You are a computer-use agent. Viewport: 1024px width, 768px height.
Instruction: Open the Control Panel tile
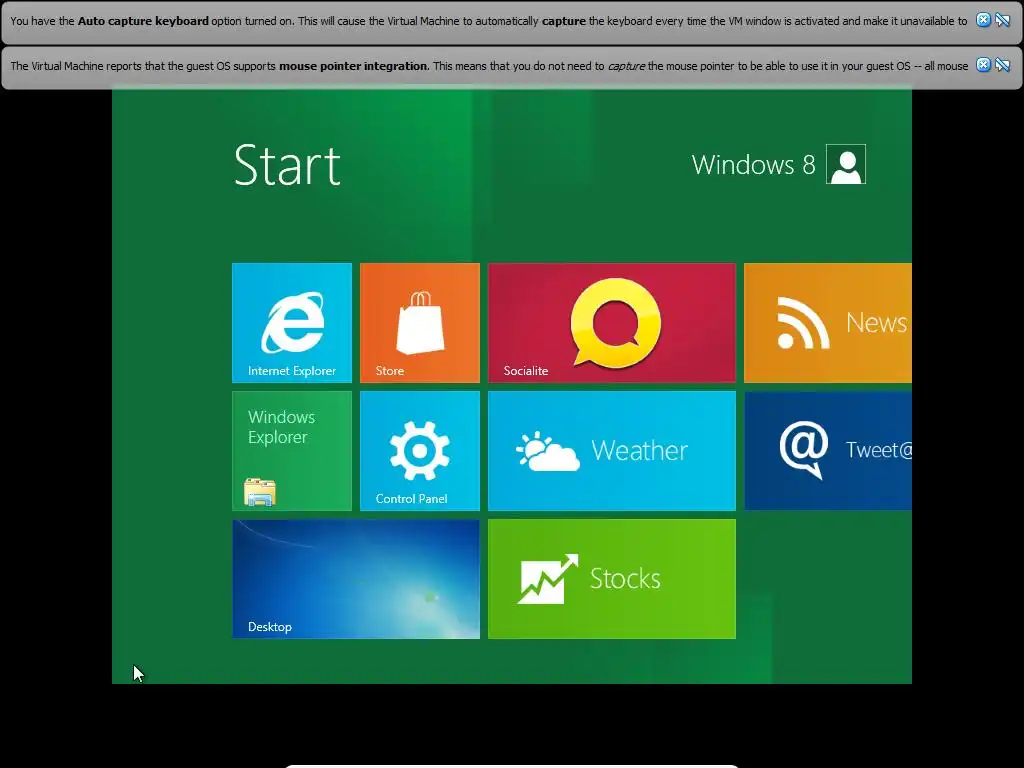click(x=420, y=451)
